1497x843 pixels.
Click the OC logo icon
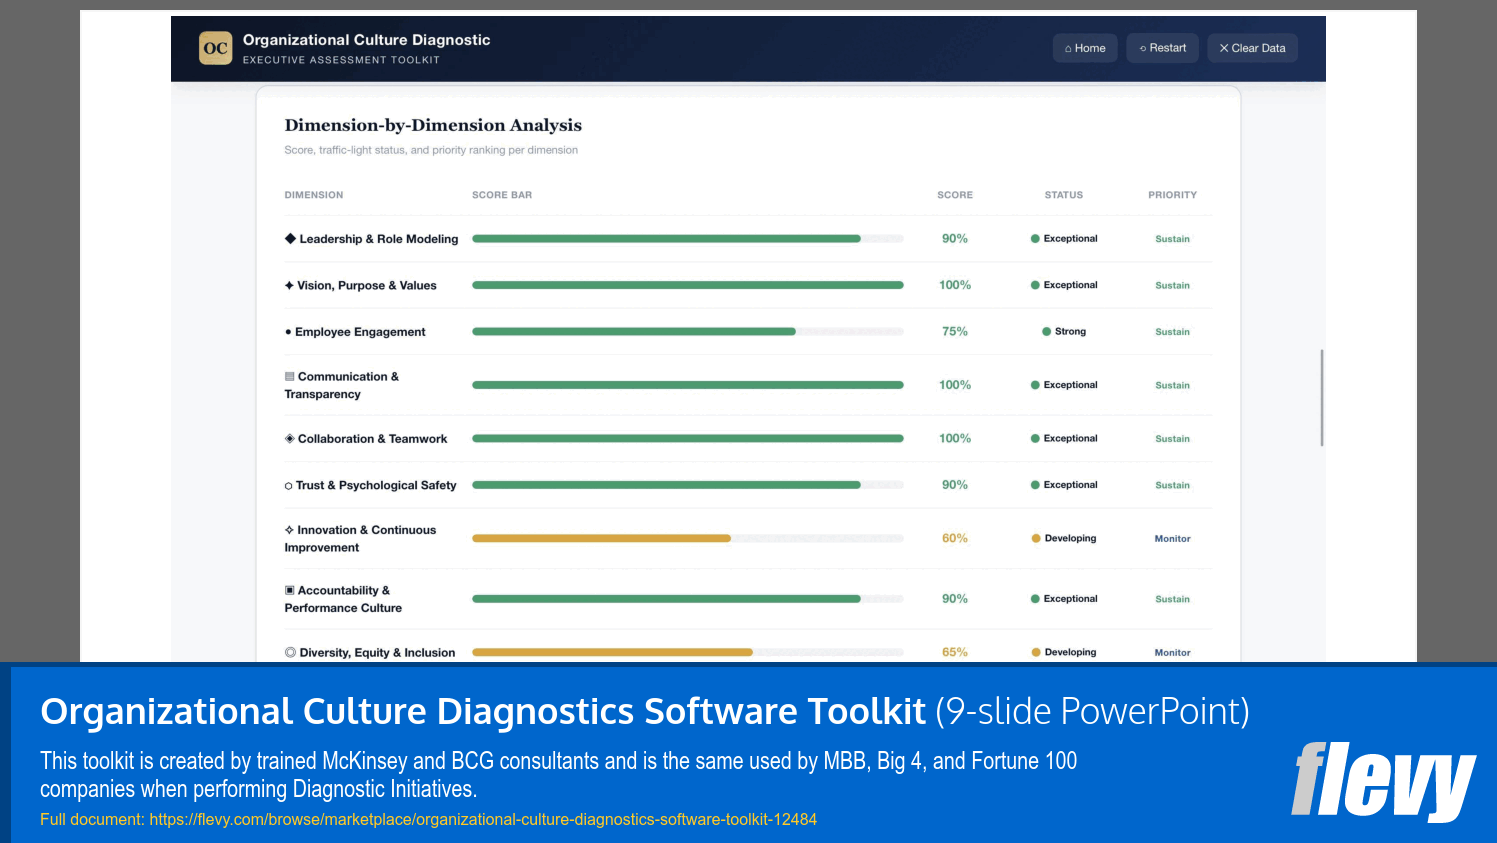[x=215, y=48]
